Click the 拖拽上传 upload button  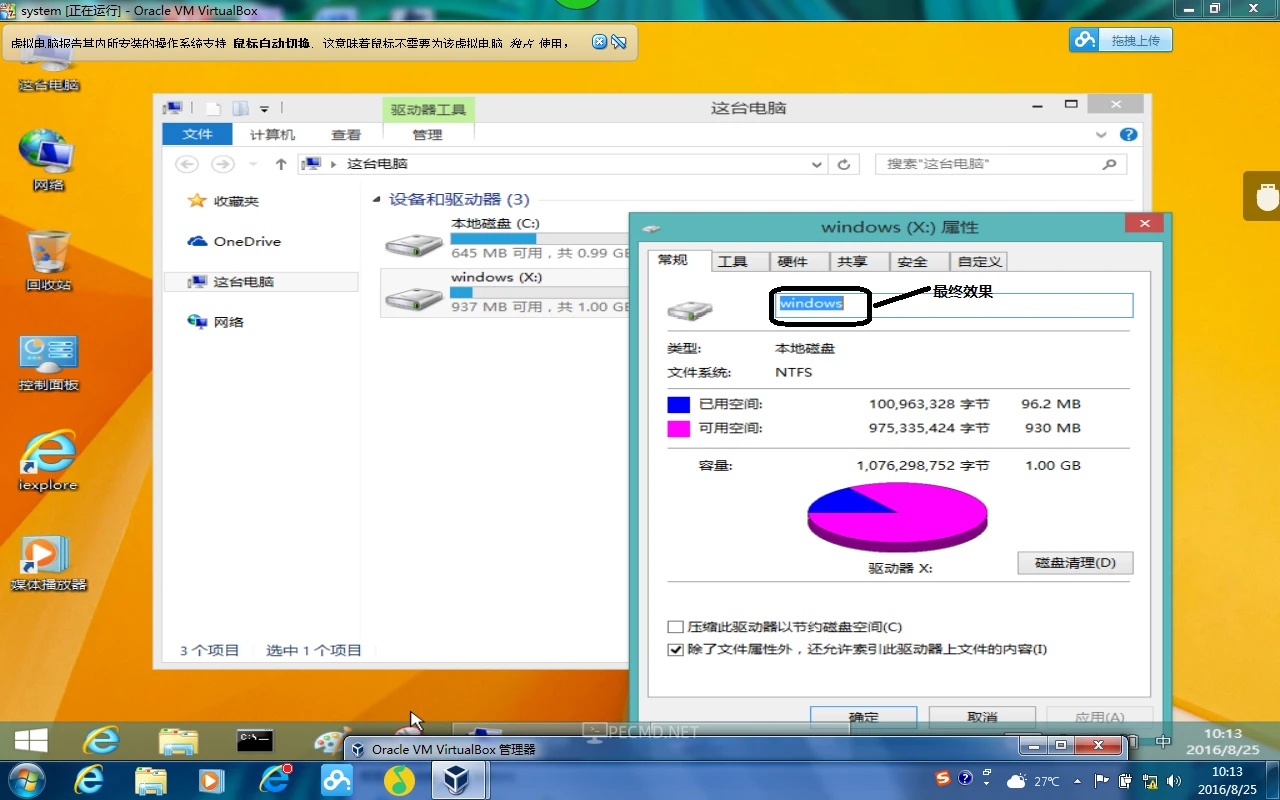1120,40
